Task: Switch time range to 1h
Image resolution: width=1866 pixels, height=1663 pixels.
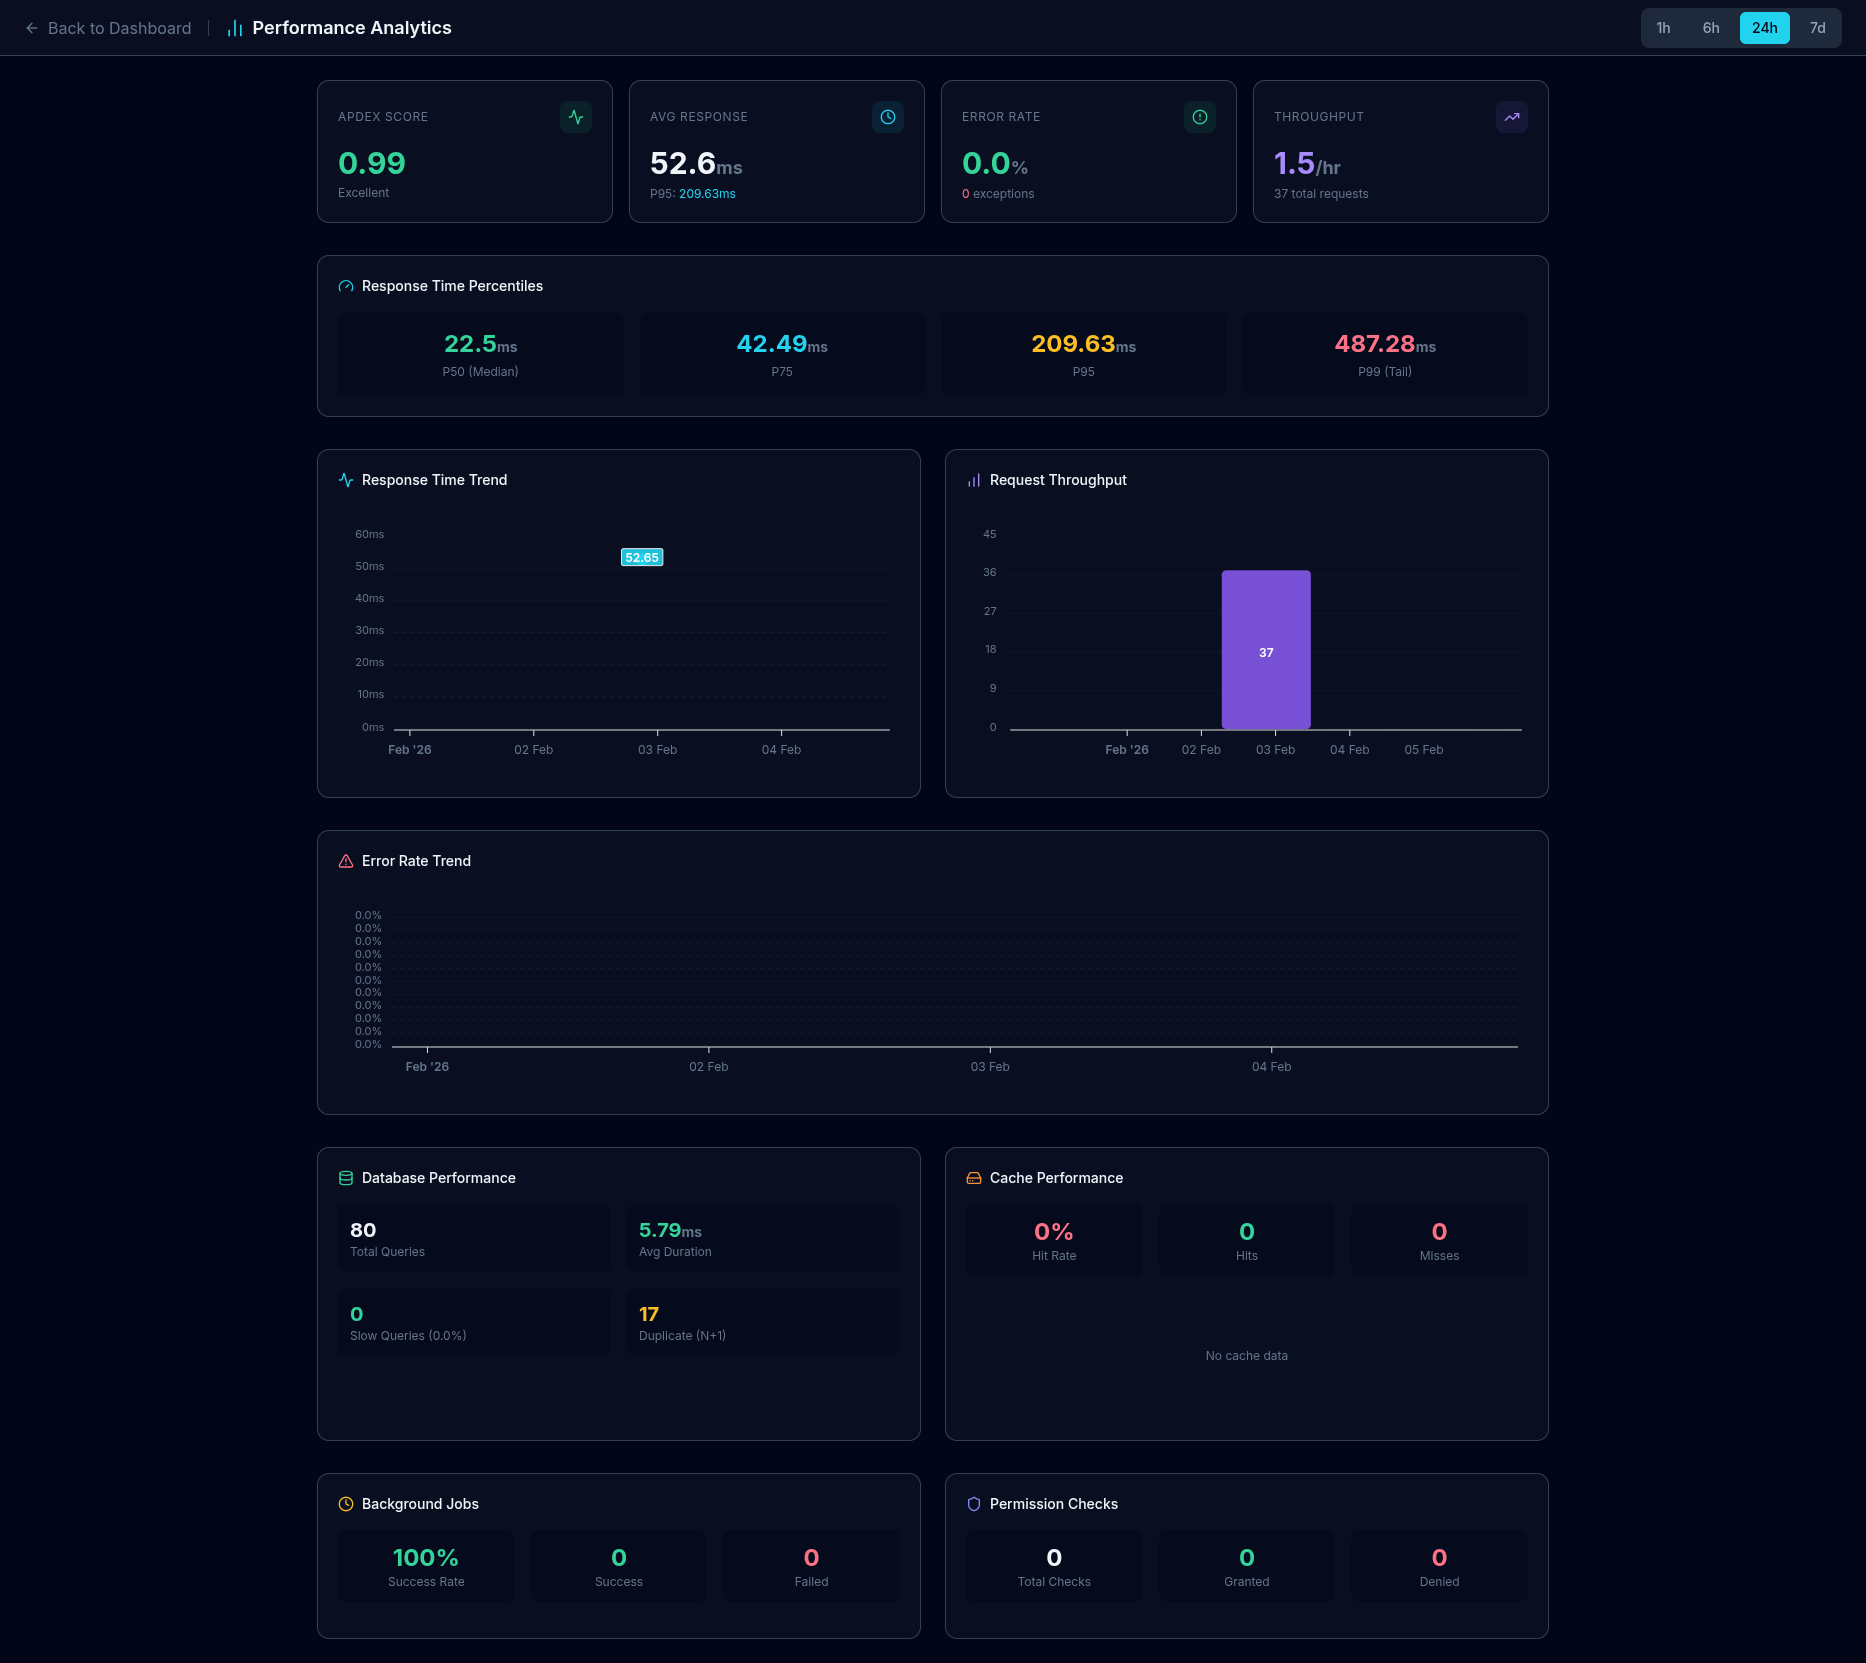Action: point(1663,28)
